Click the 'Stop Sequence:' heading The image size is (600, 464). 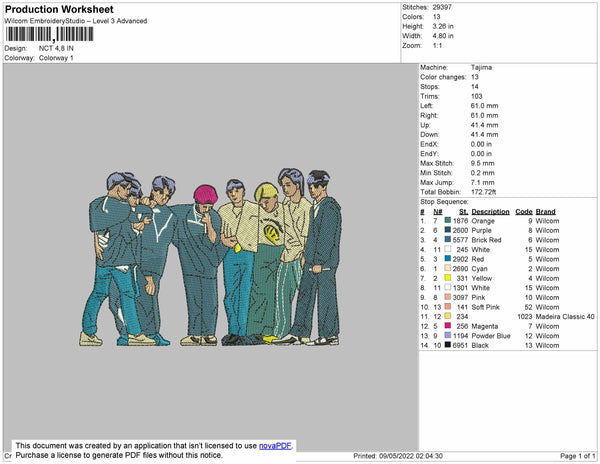tap(444, 202)
